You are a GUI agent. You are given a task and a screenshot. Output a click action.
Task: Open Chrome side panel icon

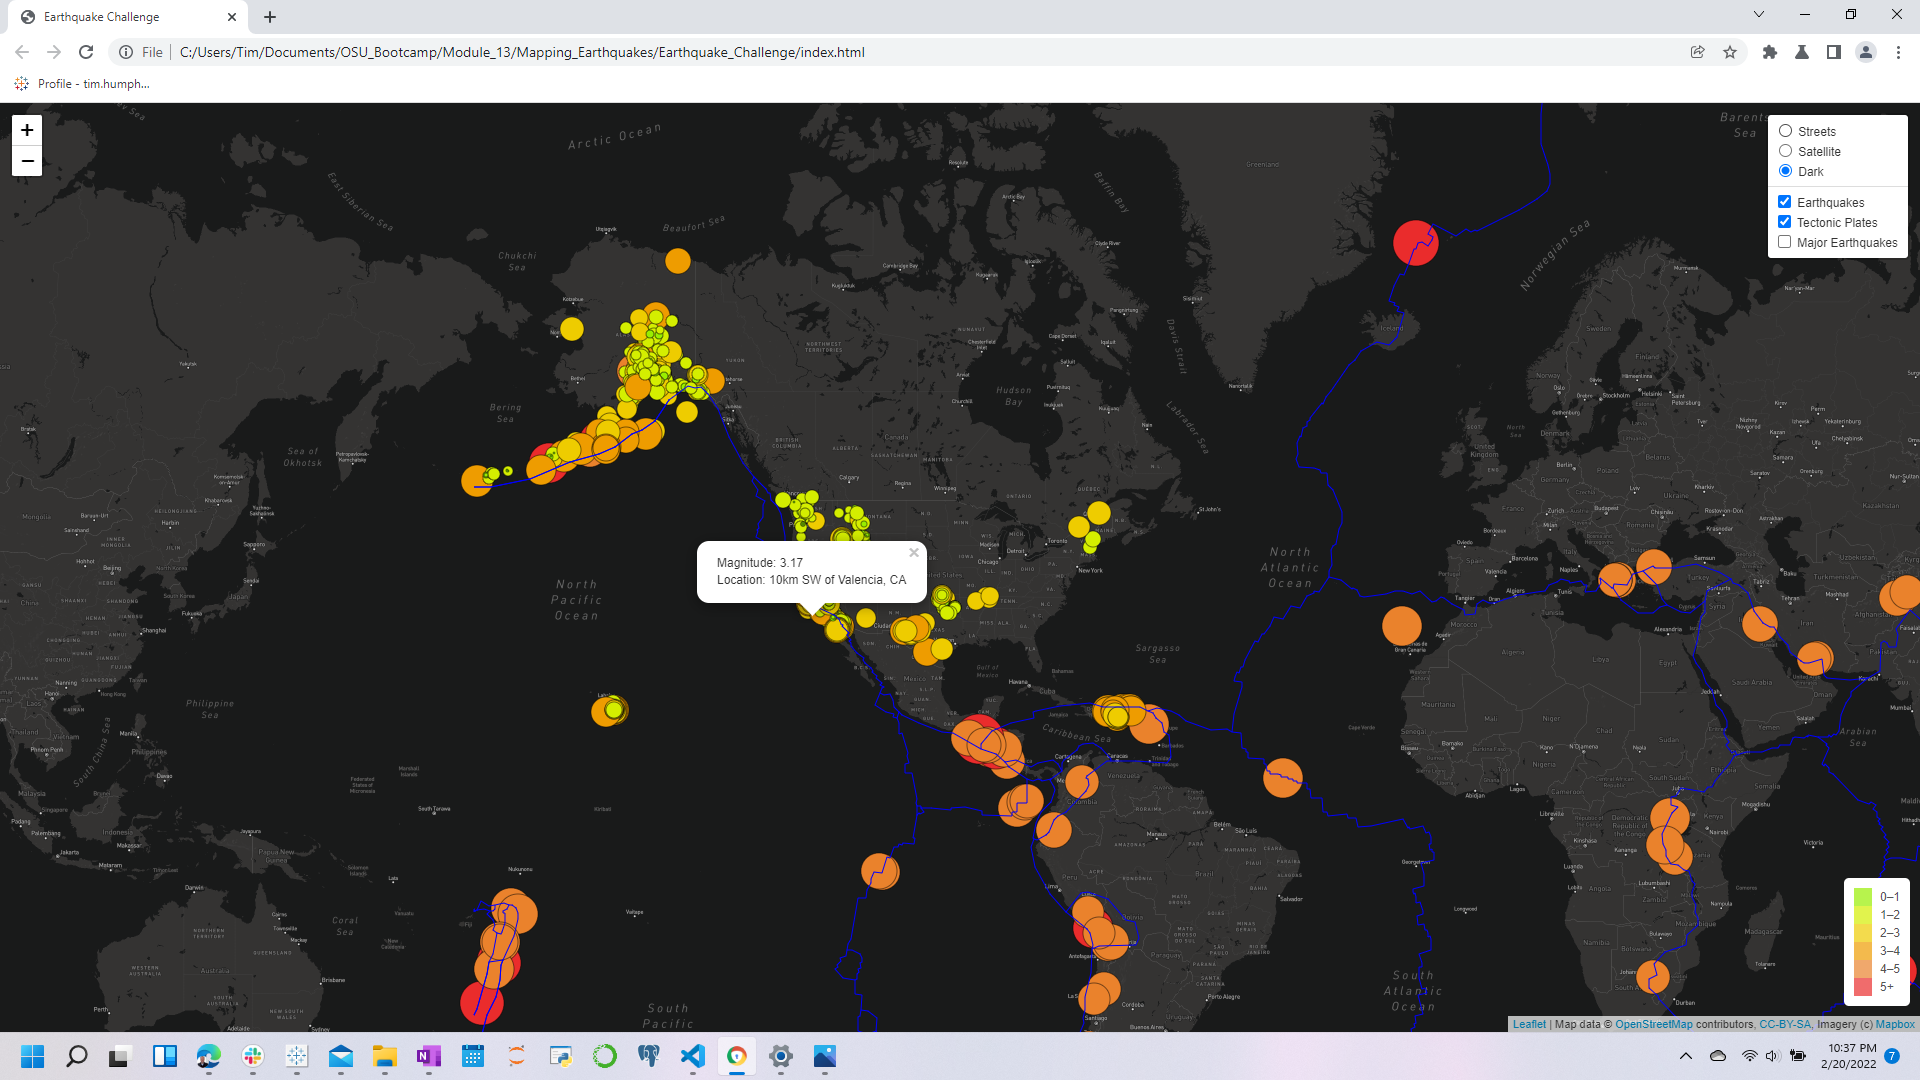[1834, 52]
